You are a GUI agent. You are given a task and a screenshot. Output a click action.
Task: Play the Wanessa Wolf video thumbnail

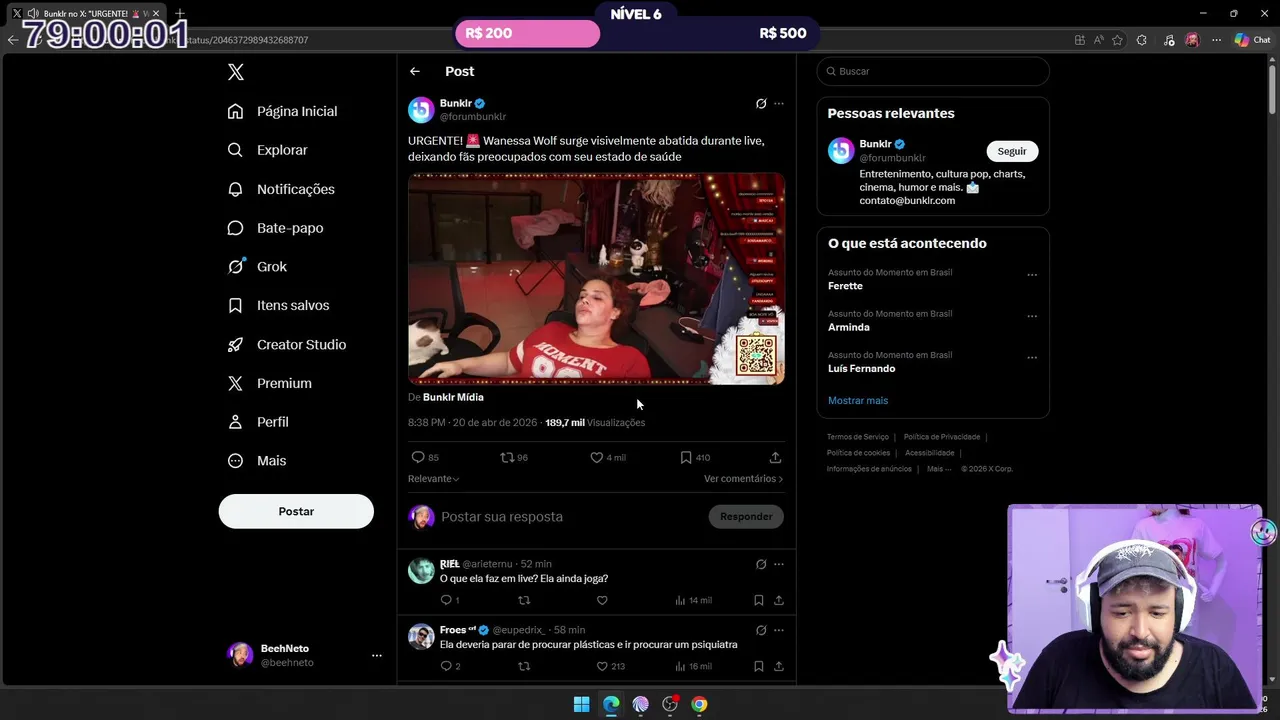596,279
